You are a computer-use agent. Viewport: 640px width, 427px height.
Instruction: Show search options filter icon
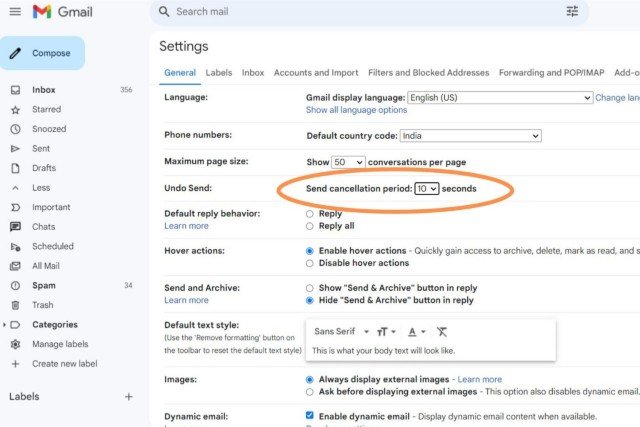[572, 11]
